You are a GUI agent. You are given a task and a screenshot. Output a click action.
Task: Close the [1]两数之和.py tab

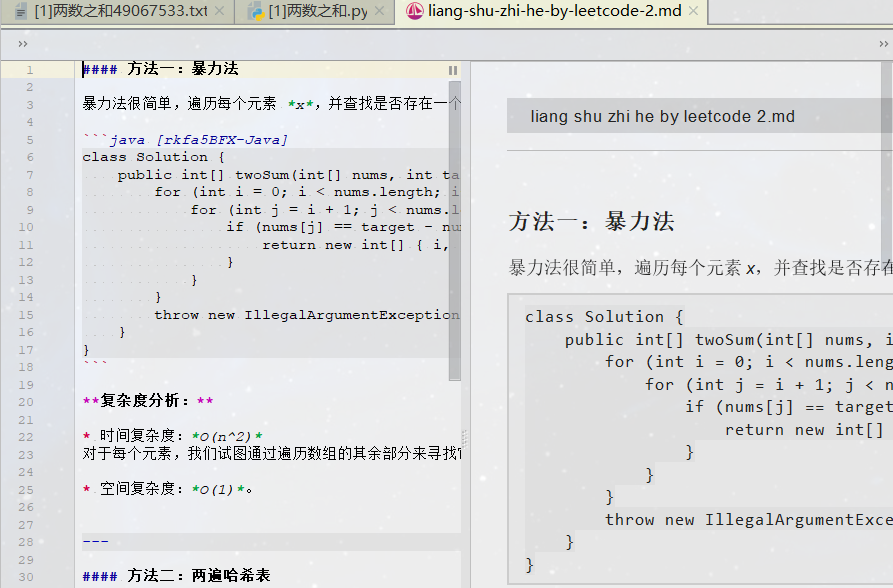tap(380, 11)
